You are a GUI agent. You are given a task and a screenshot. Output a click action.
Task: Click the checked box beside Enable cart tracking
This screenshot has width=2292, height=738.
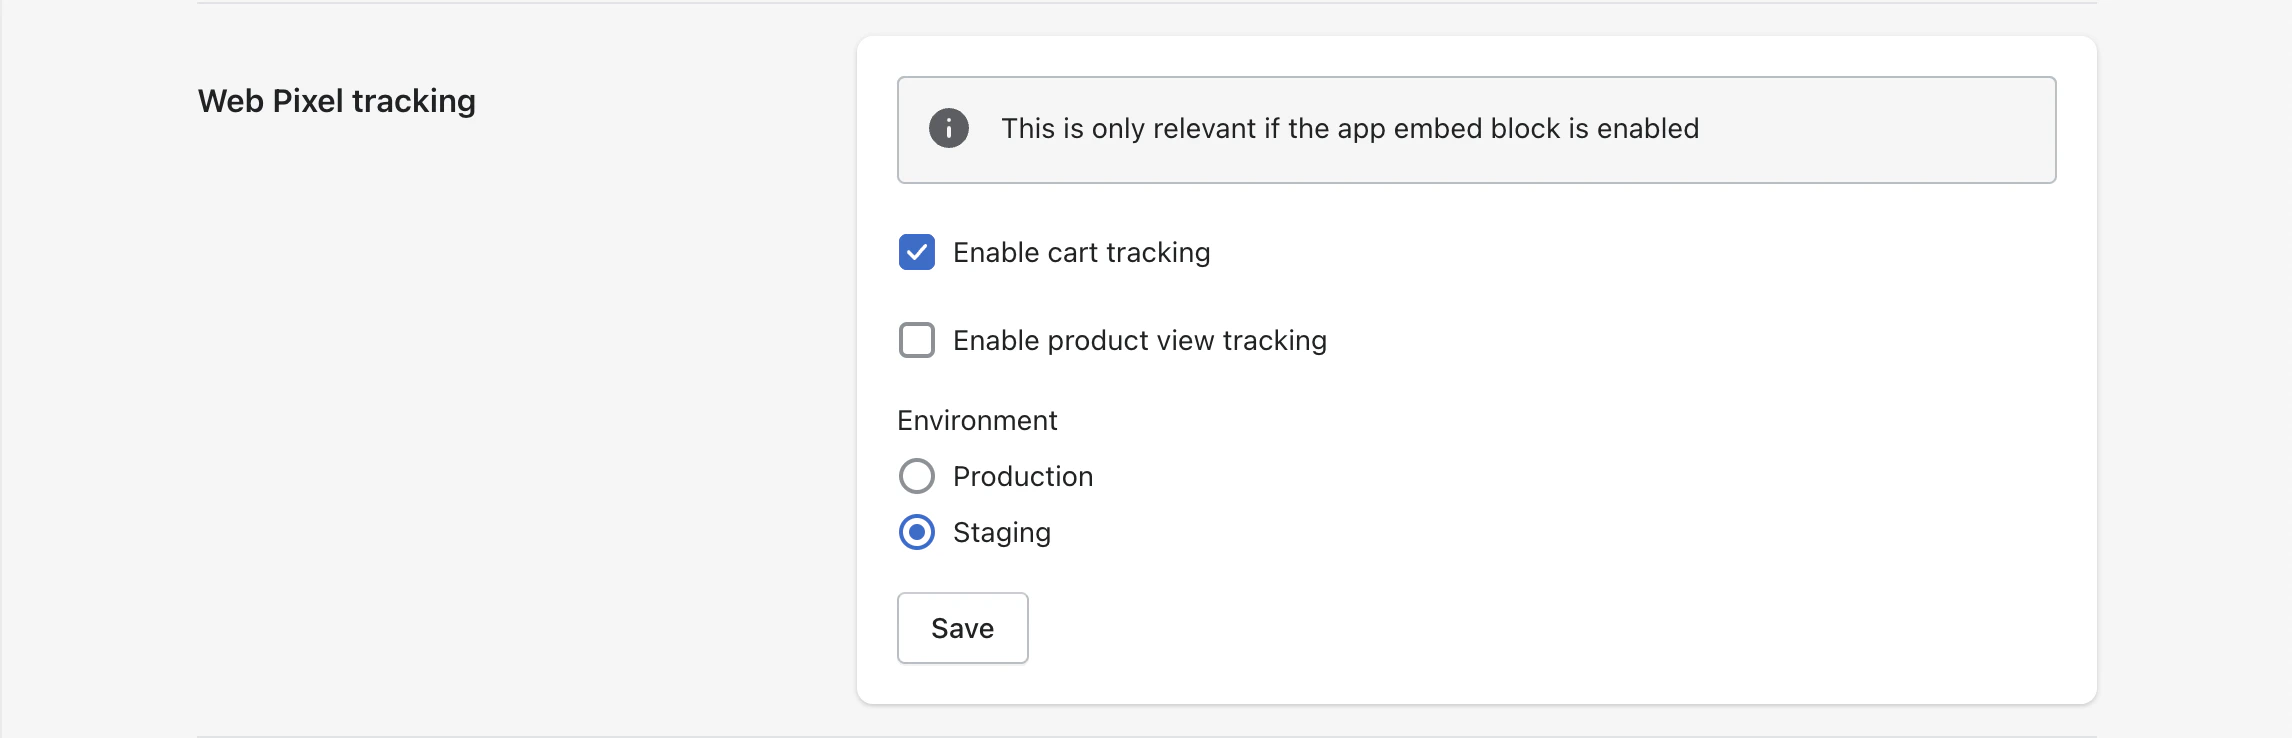[916, 252]
